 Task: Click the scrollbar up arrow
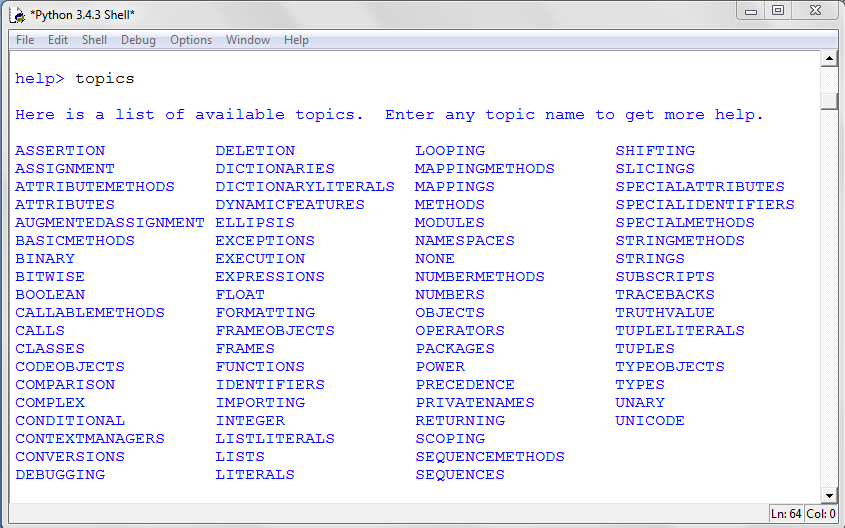coord(829,58)
